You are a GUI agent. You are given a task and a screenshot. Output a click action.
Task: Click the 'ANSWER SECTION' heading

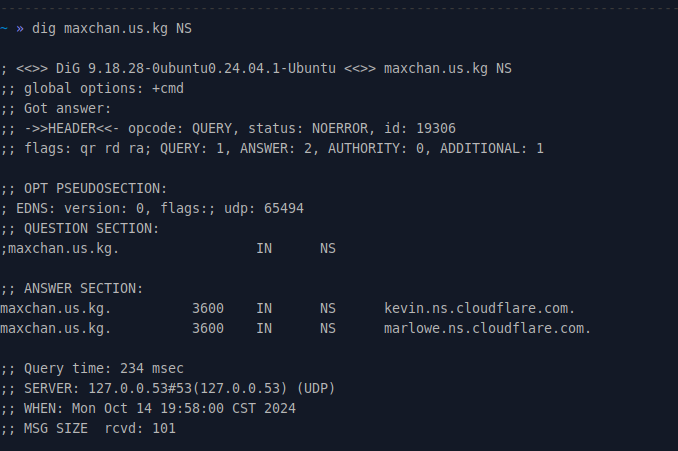click(x=83, y=288)
